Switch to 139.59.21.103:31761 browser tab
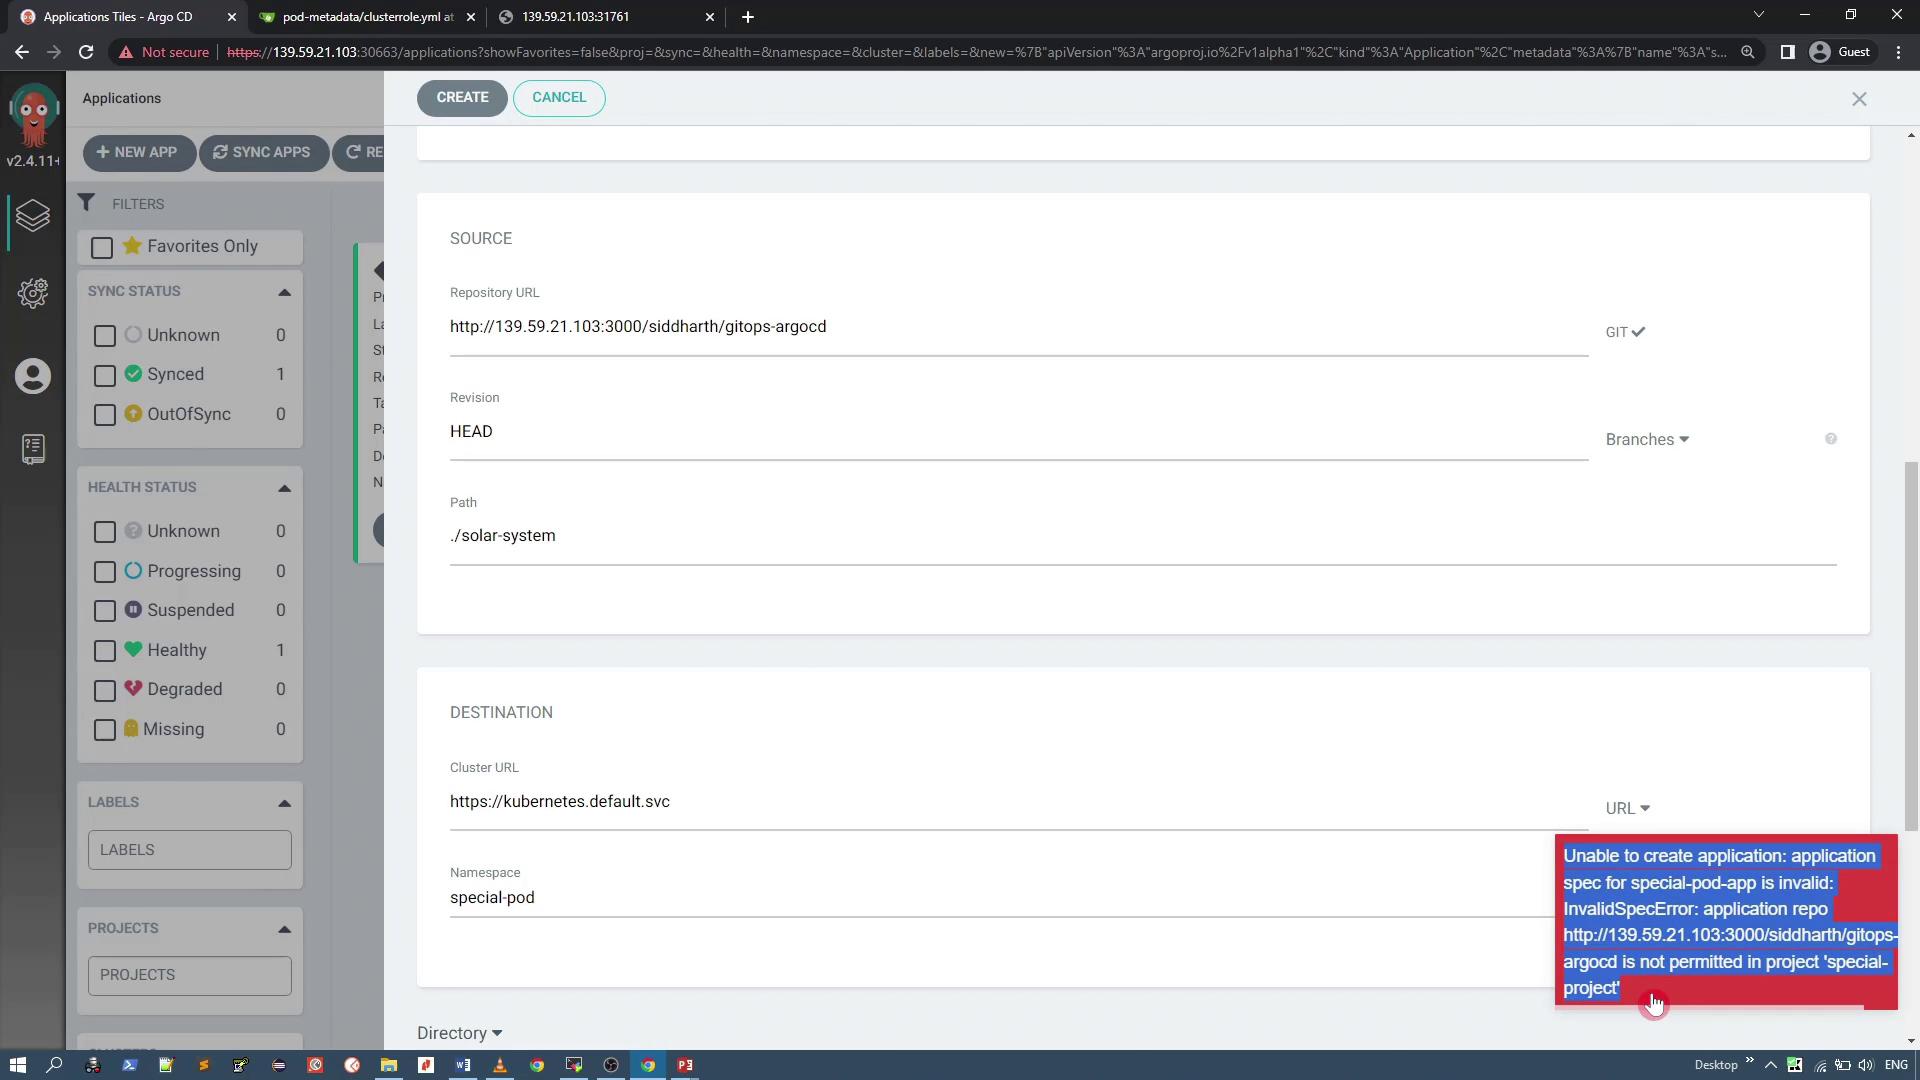 pyautogui.click(x=575, y=17)
